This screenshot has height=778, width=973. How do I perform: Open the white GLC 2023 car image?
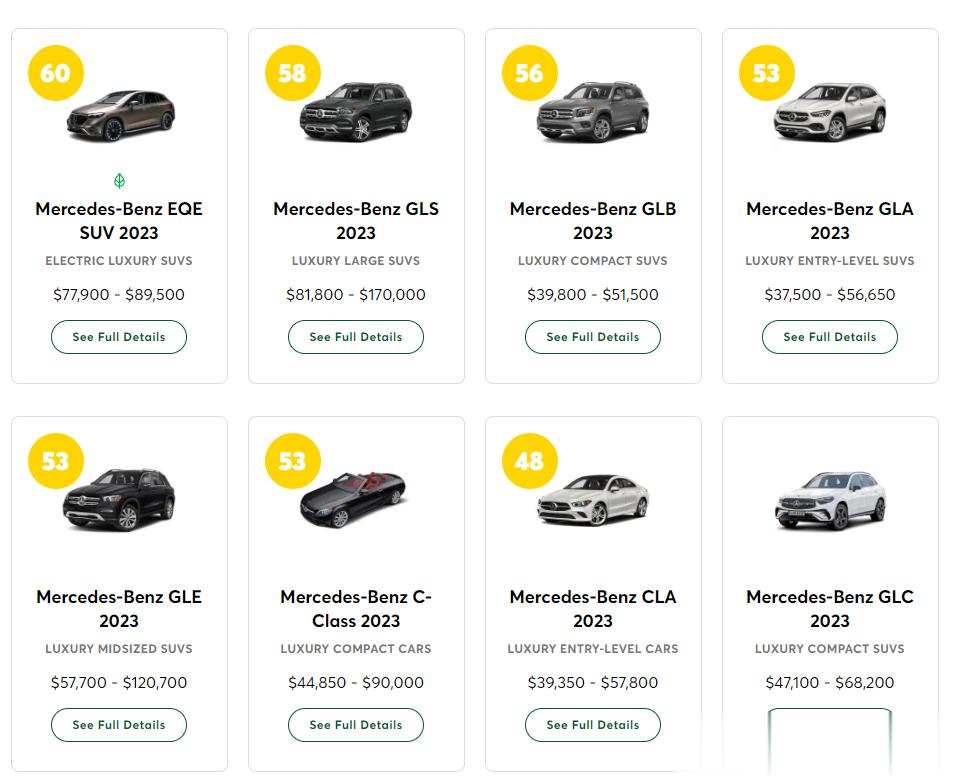pyautogui.click(x=830, y=501)
